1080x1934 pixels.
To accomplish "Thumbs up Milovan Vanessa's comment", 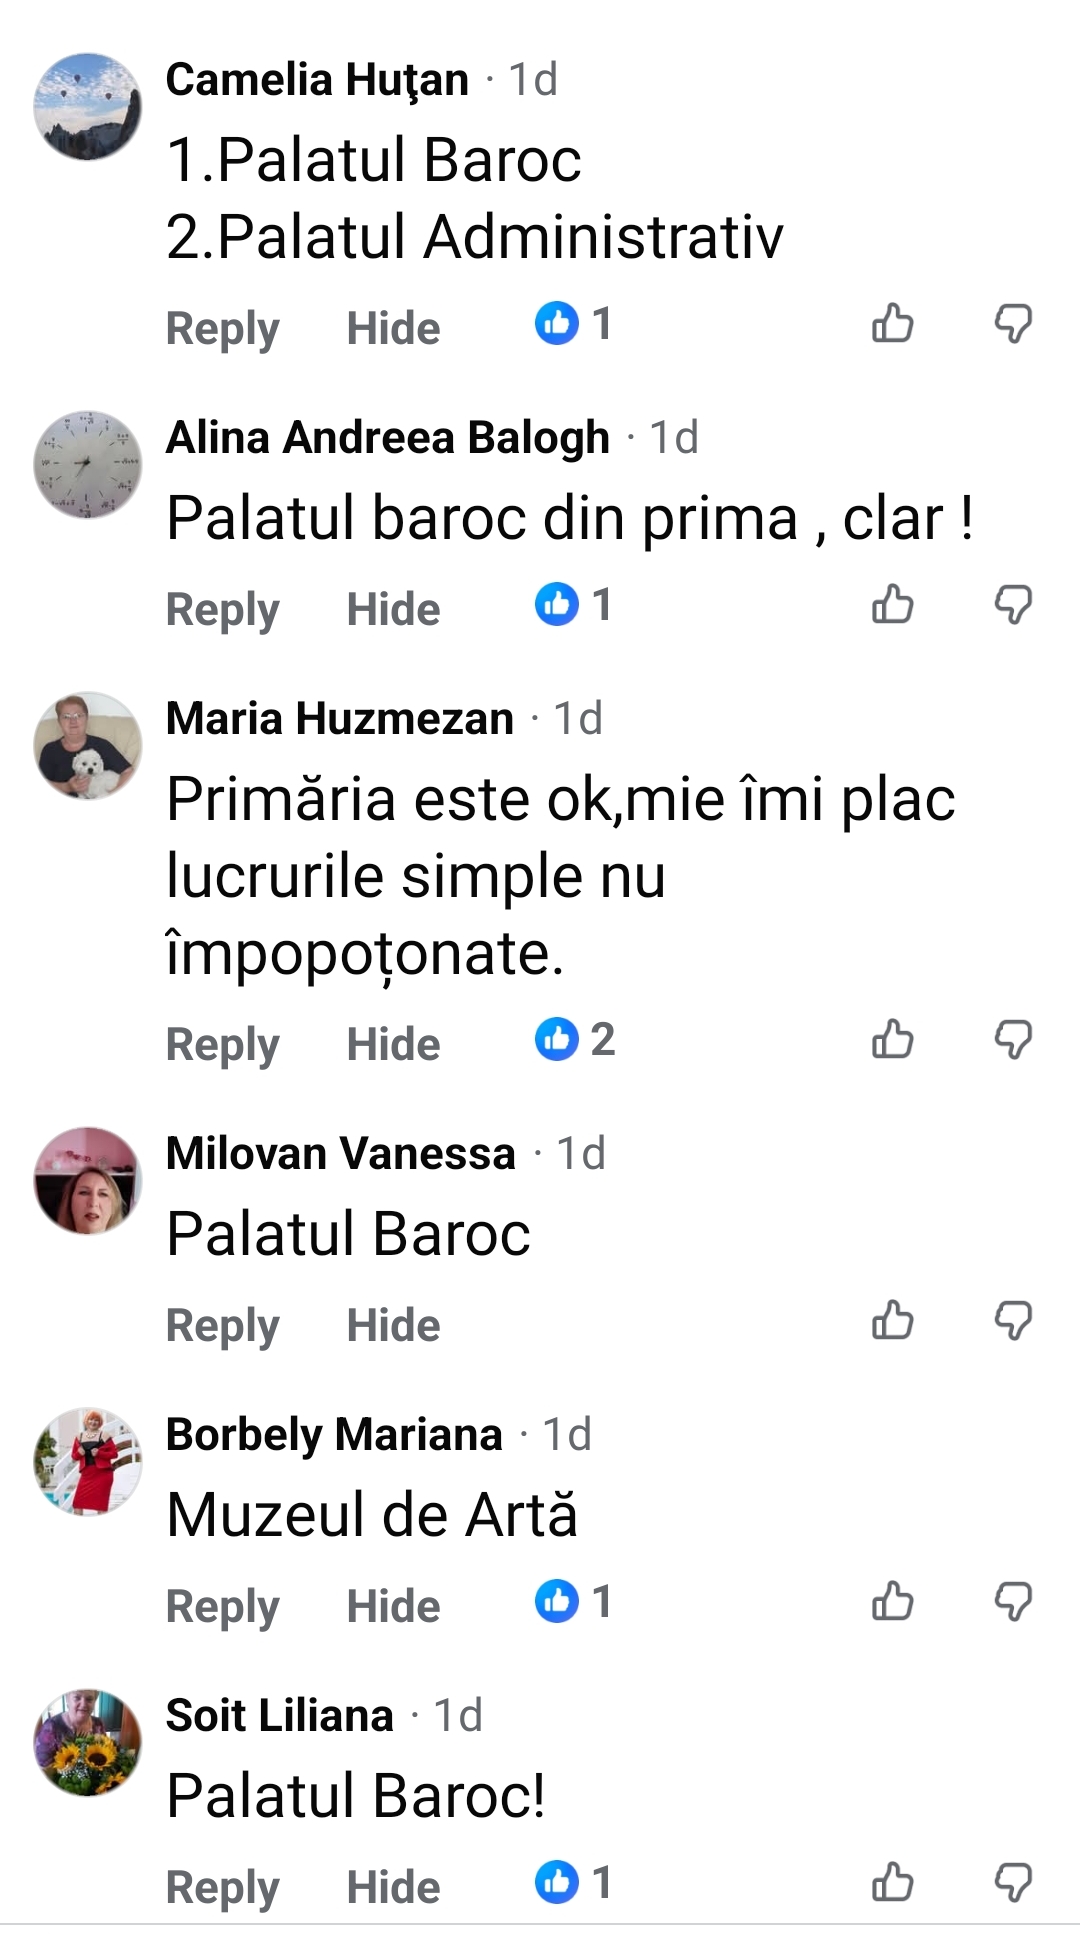I will (892, 1320).
